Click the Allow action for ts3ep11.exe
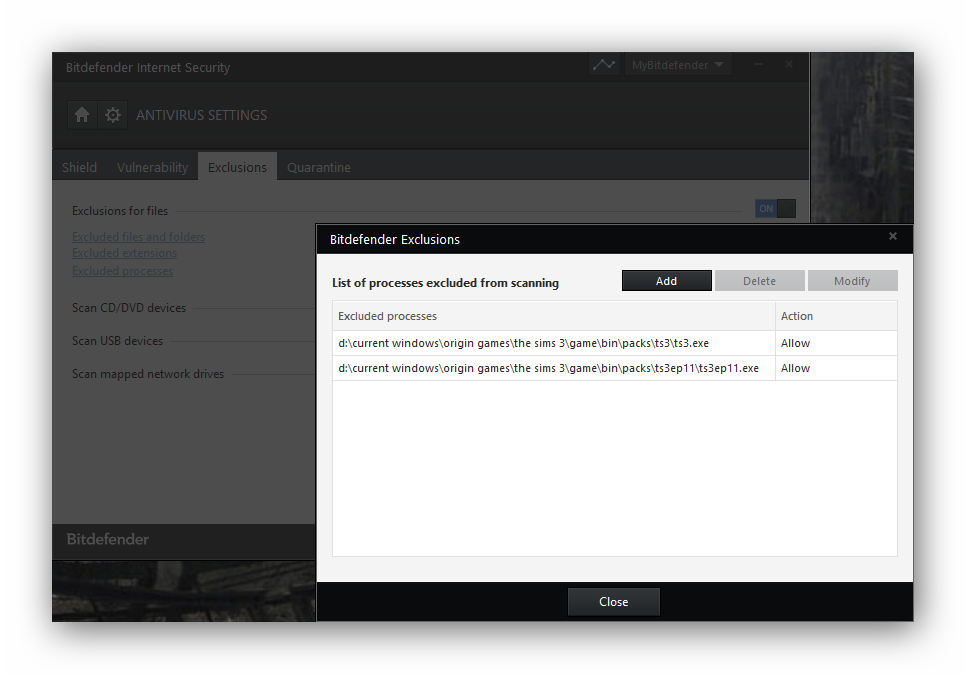This screenshot has height=674, width=966. [795, 368]
